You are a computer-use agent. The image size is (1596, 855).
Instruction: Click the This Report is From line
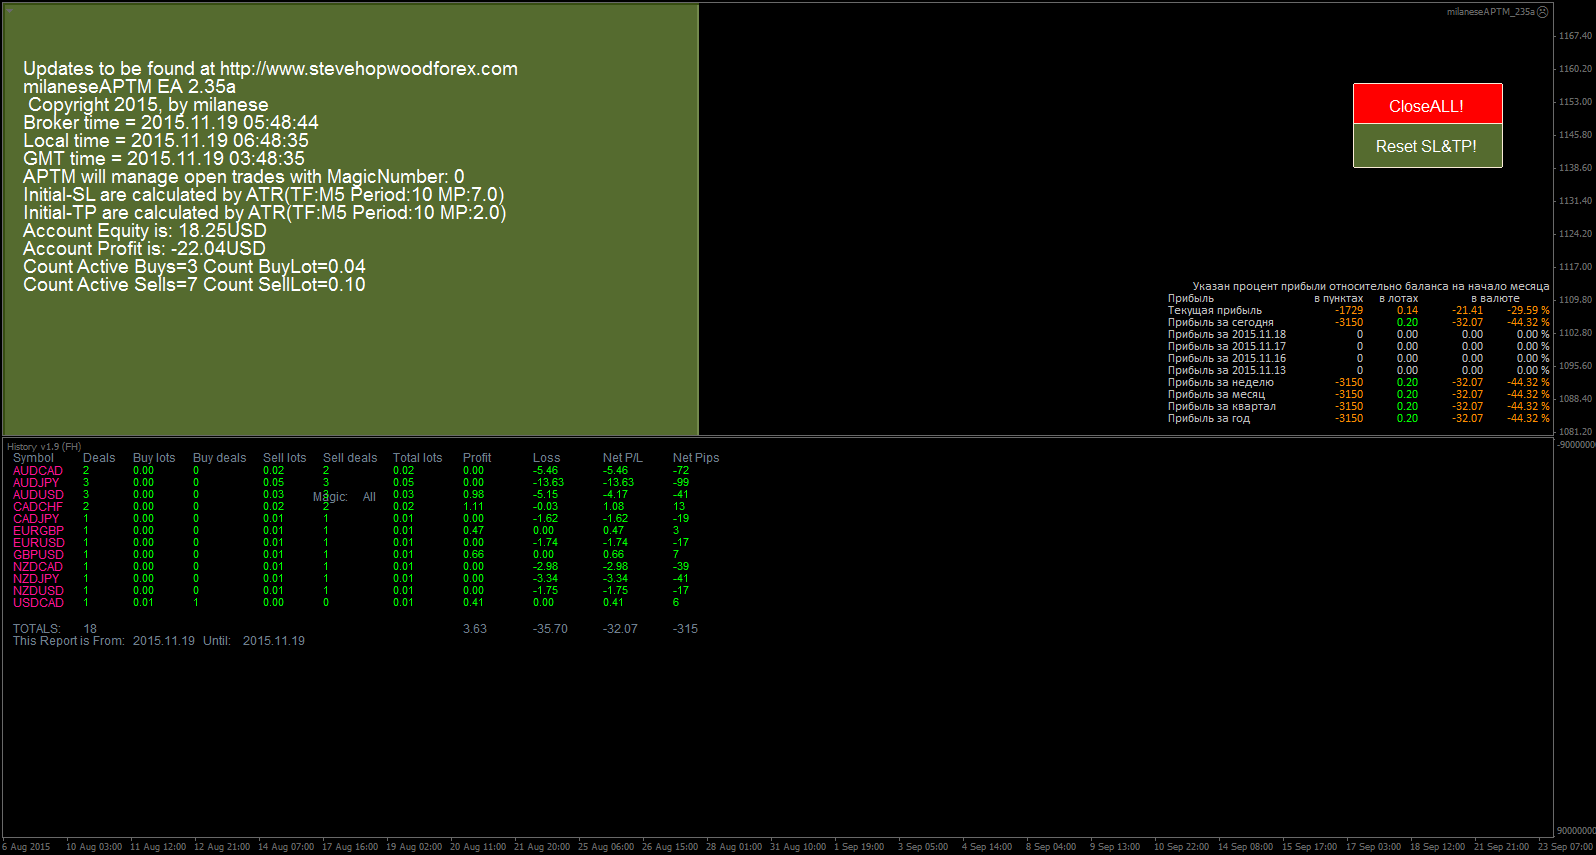click(x=159, y=641)
